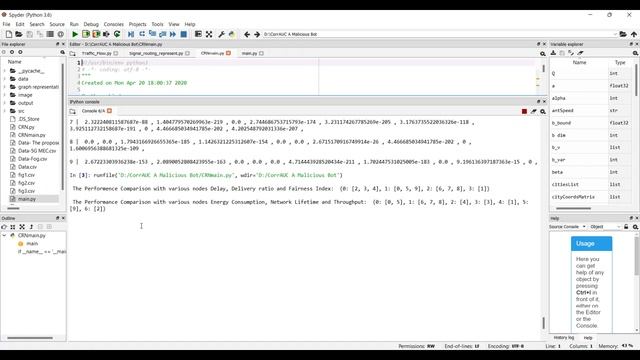Screen dimensions: 640x360
Task: Expand the __pycache__ folder
Action: pyautogui.click(x=5, y=71)
